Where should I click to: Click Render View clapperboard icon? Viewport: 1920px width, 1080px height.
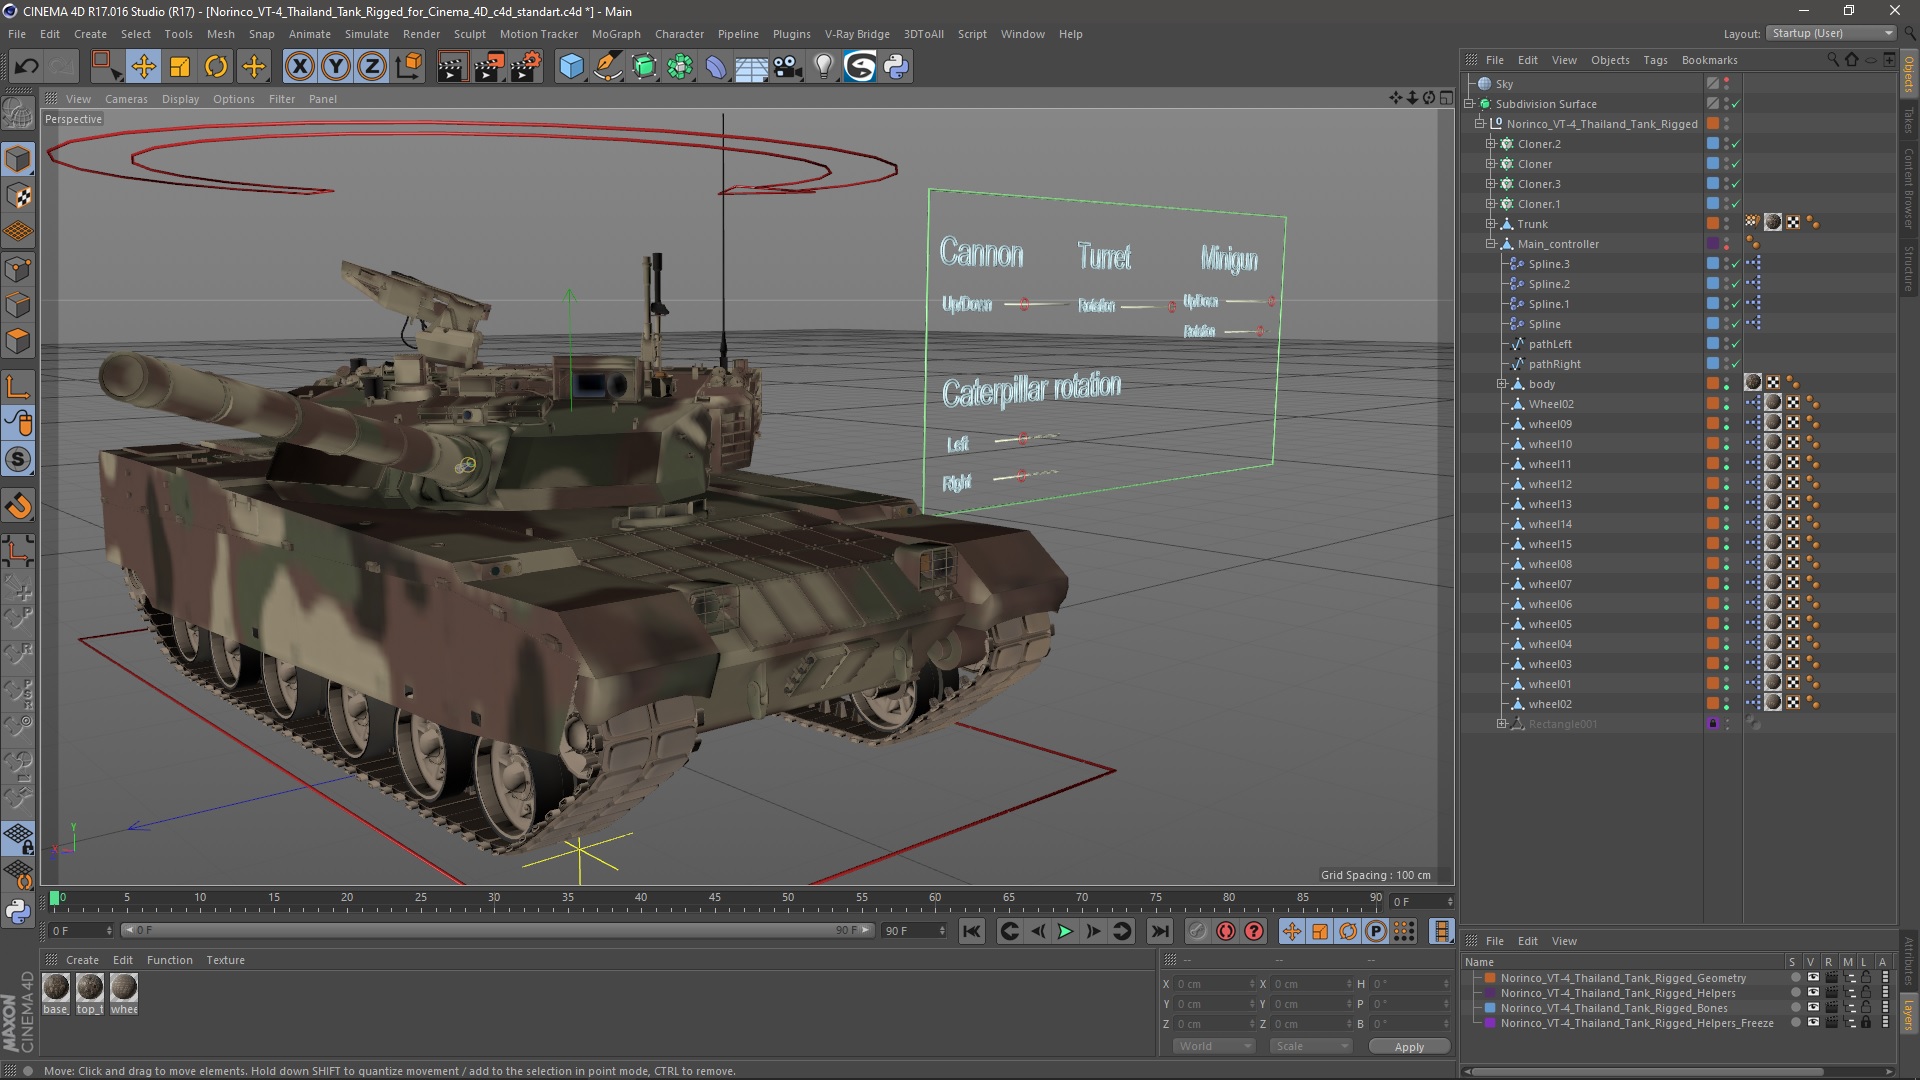click(x=452, y=67)
